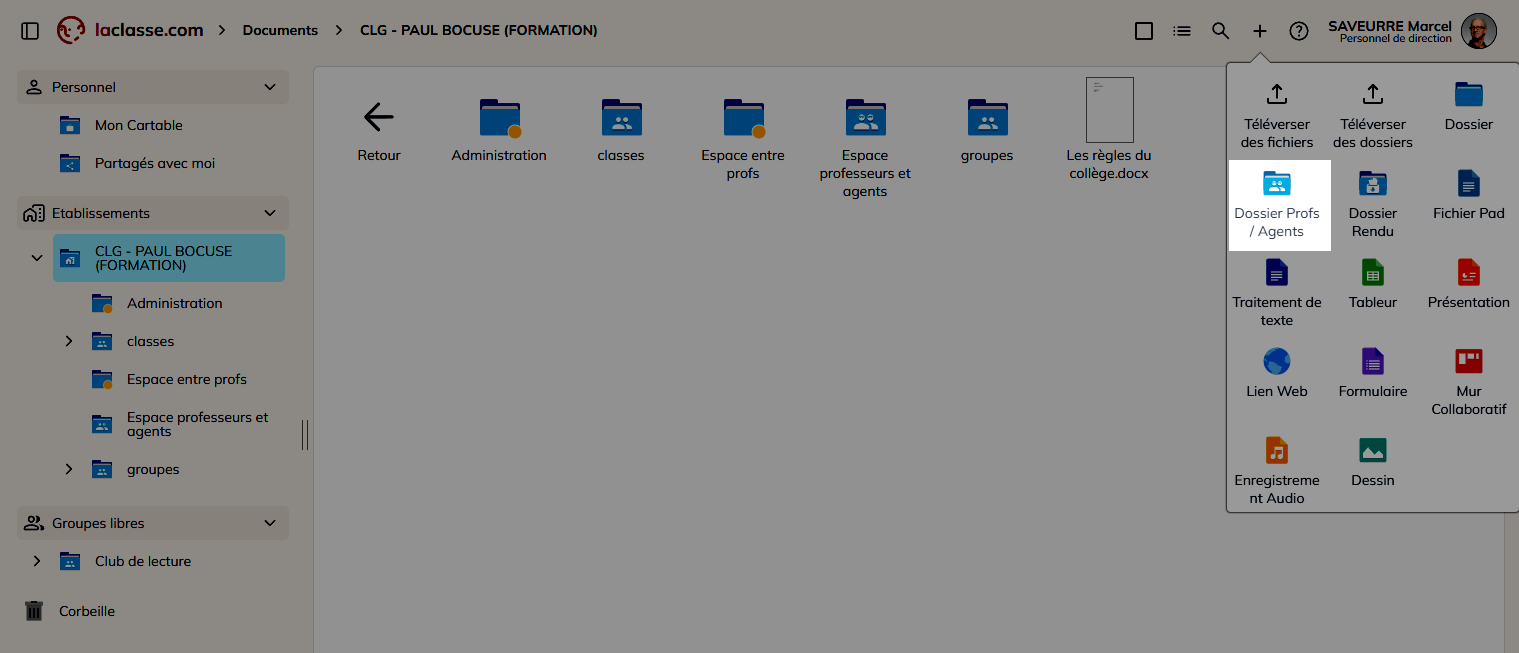Screen dimensions: 1519x653
Task: Open the search magnifier
Action: coord(1220,31)
